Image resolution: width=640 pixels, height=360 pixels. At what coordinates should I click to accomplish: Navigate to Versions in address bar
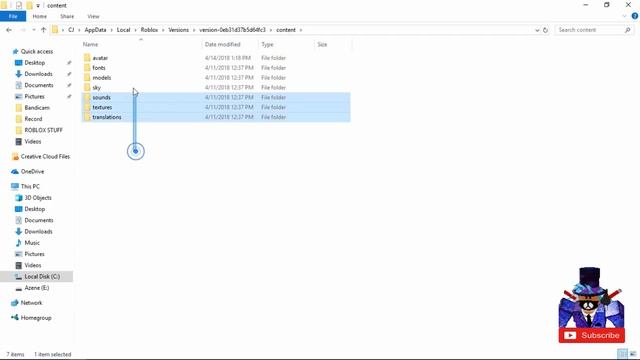178,30
